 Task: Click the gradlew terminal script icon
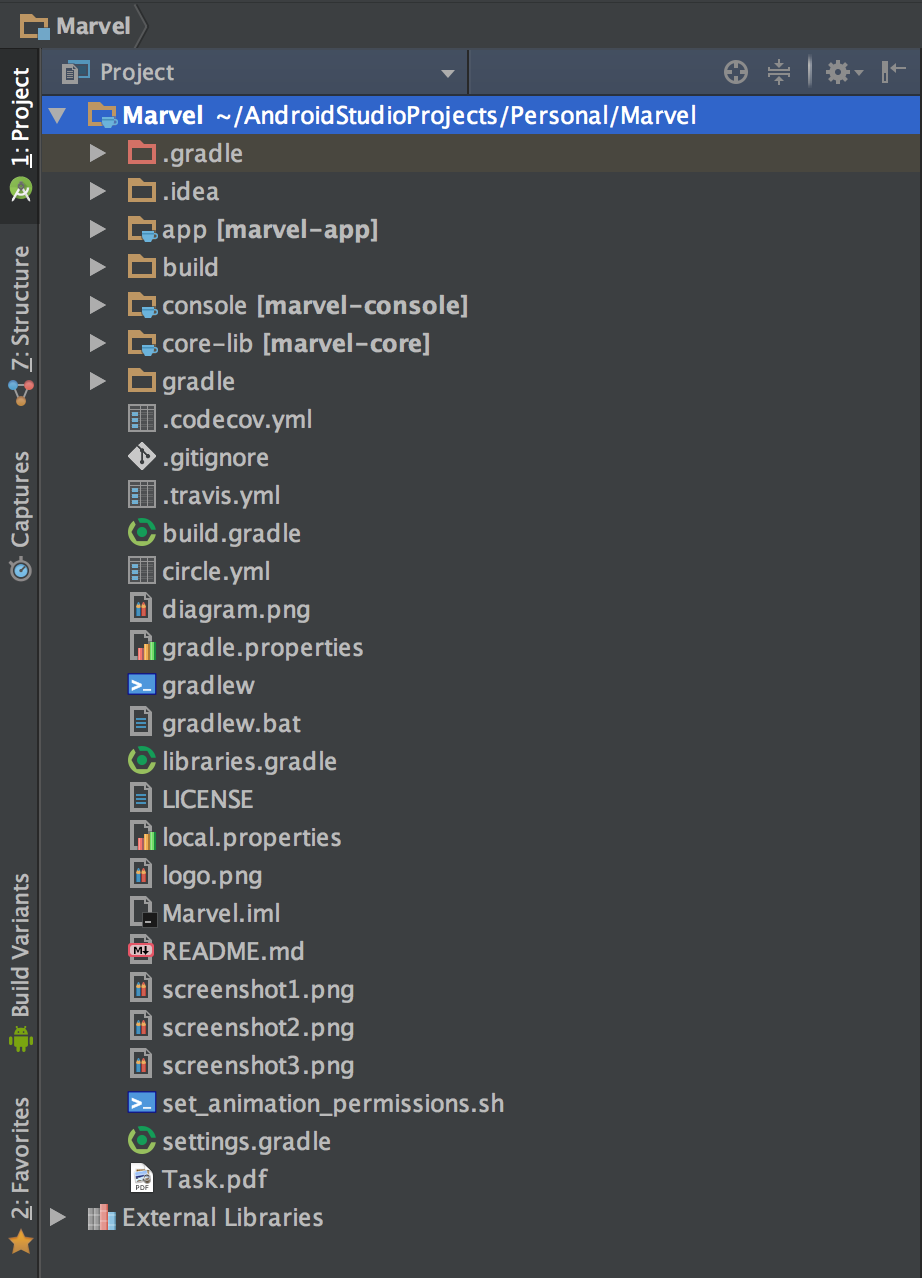coord(142,685)
